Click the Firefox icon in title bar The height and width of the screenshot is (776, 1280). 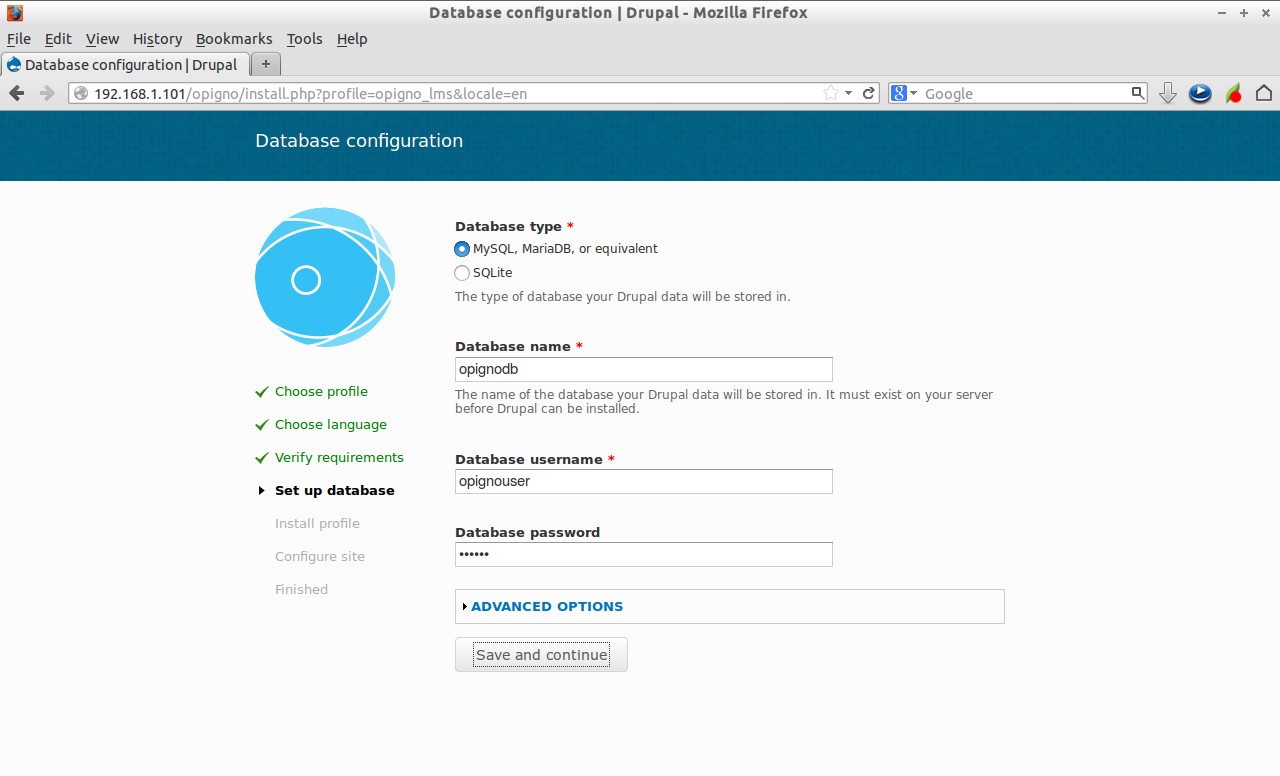coord(15,13)
